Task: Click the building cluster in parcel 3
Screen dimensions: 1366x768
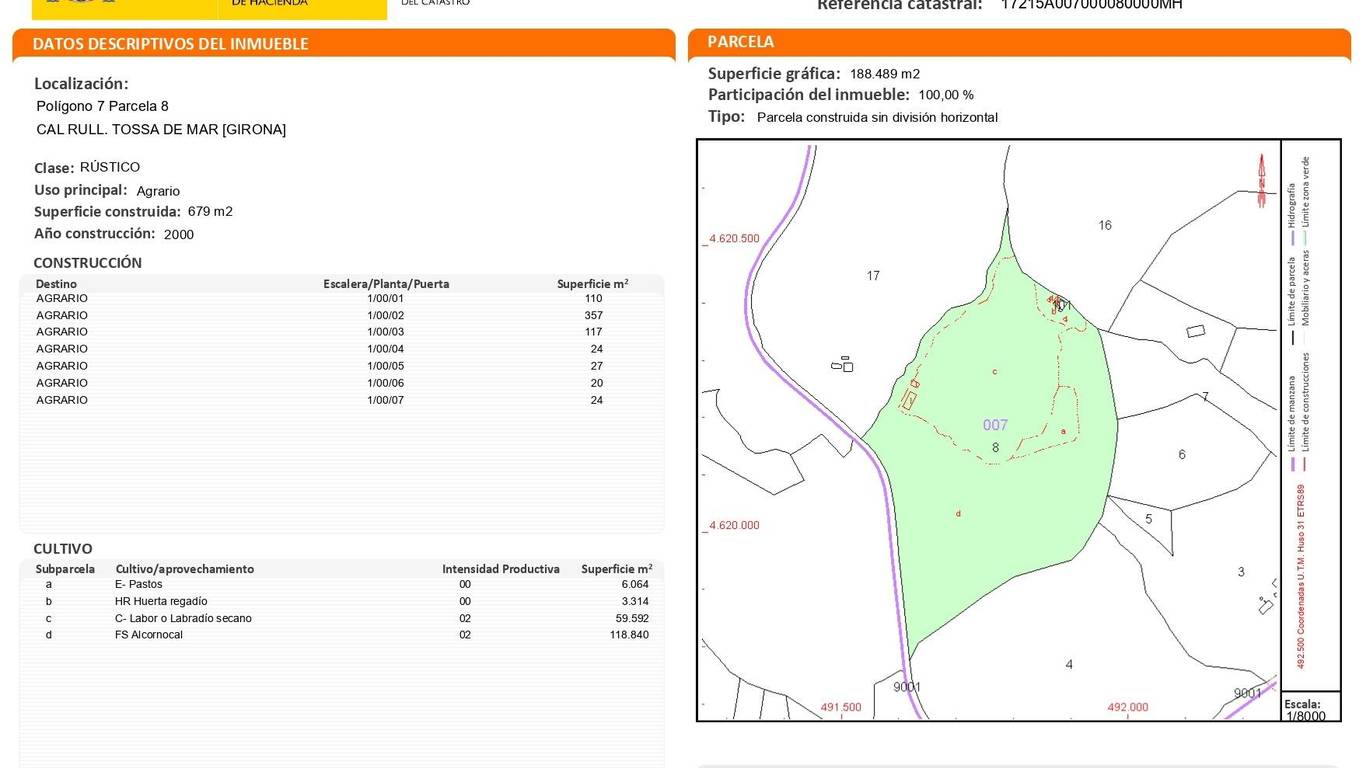Action: click(x=1267, y=603)
